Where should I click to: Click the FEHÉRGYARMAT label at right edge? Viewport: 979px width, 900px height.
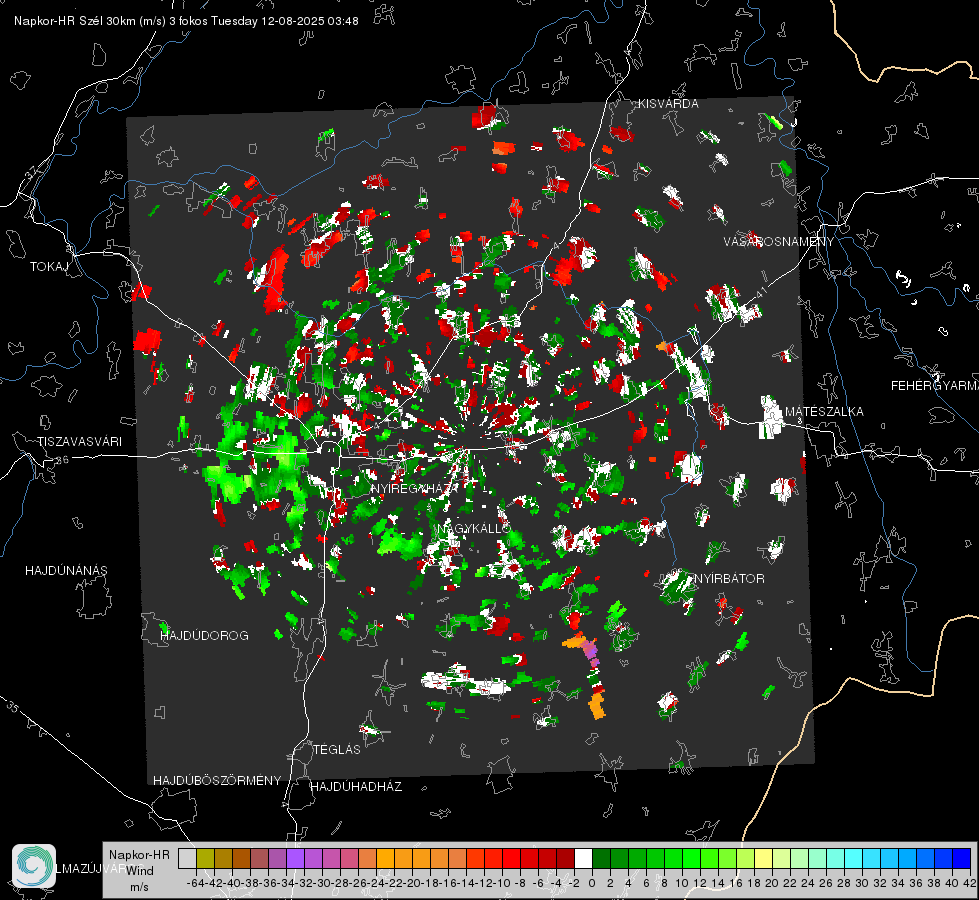coord(935,386)
